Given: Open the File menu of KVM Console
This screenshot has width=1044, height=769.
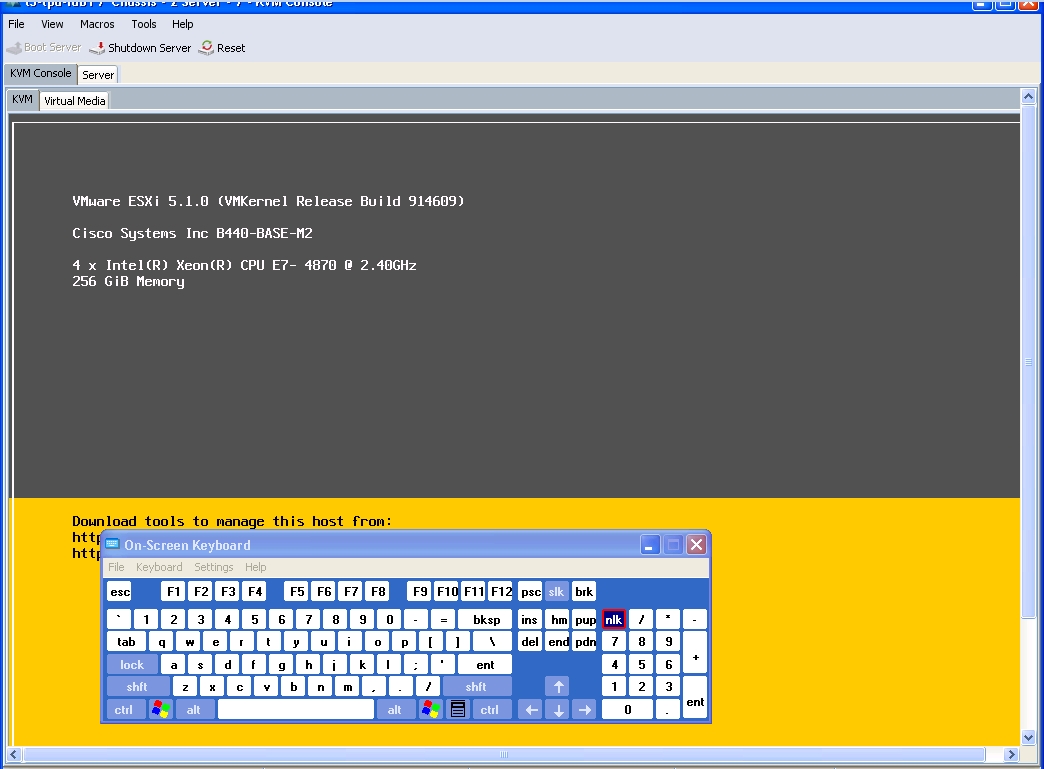Looking at the screenshot, I should pos(16,24).
